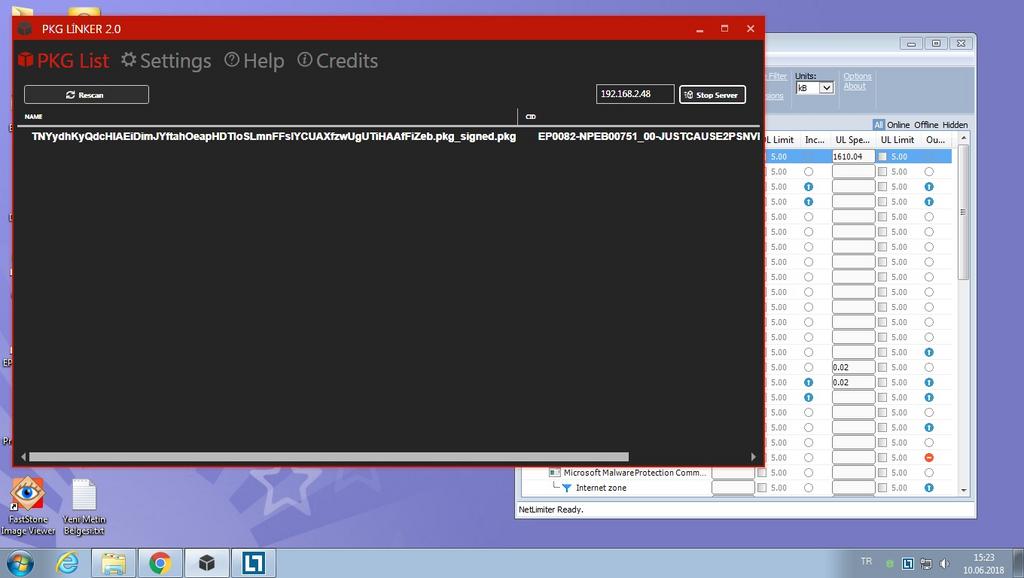Click the 1610.04 upload speed cell
The image size is (1024, 578).
pos(853,157)
